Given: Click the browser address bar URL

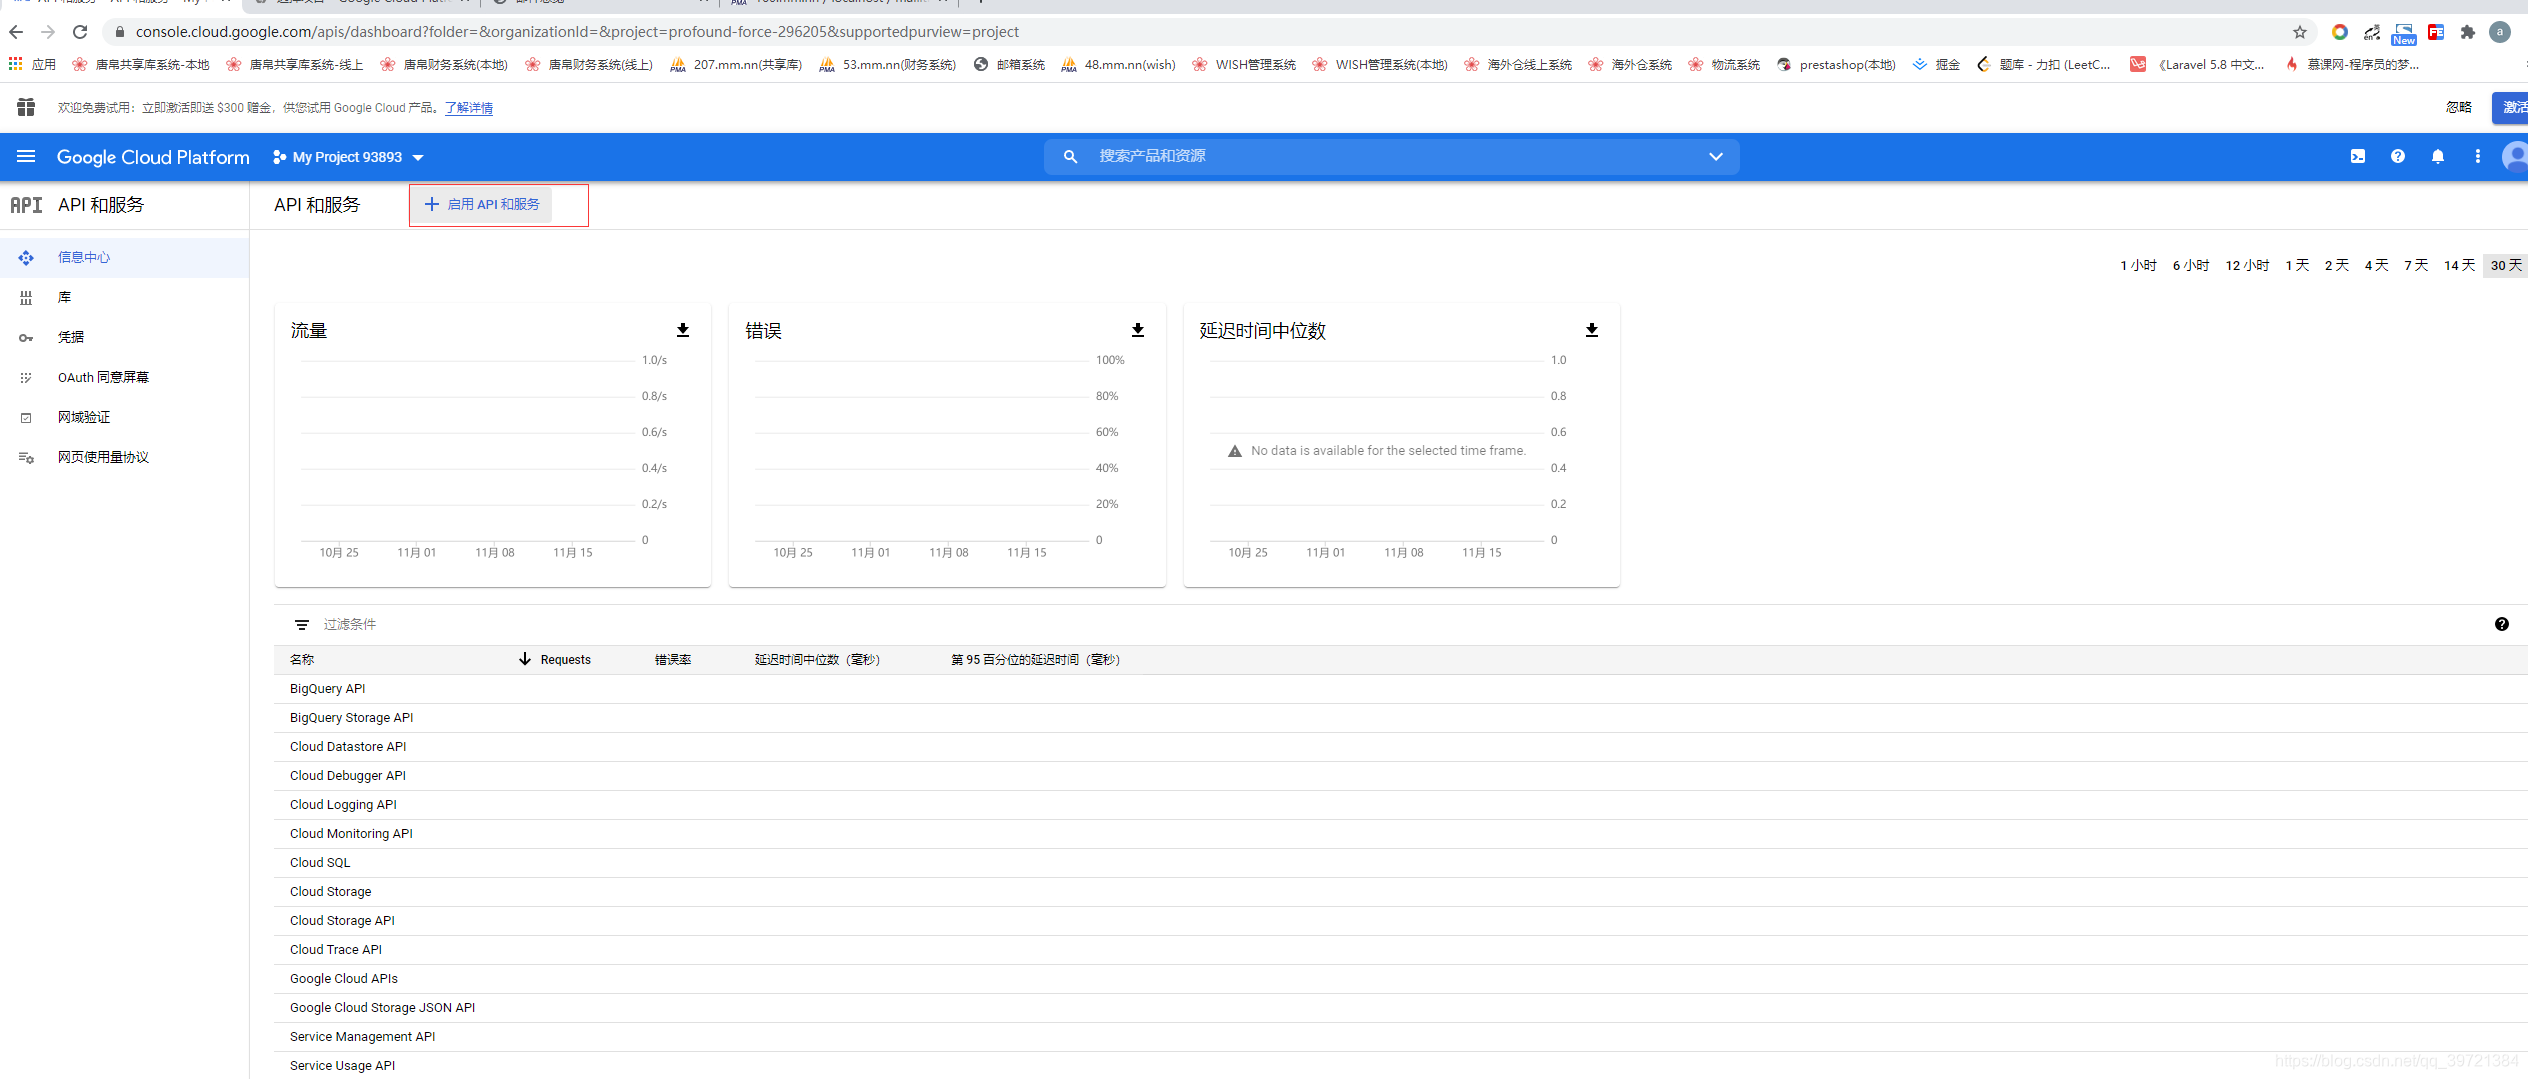Looking at the screenshot, I should (577, 32).
